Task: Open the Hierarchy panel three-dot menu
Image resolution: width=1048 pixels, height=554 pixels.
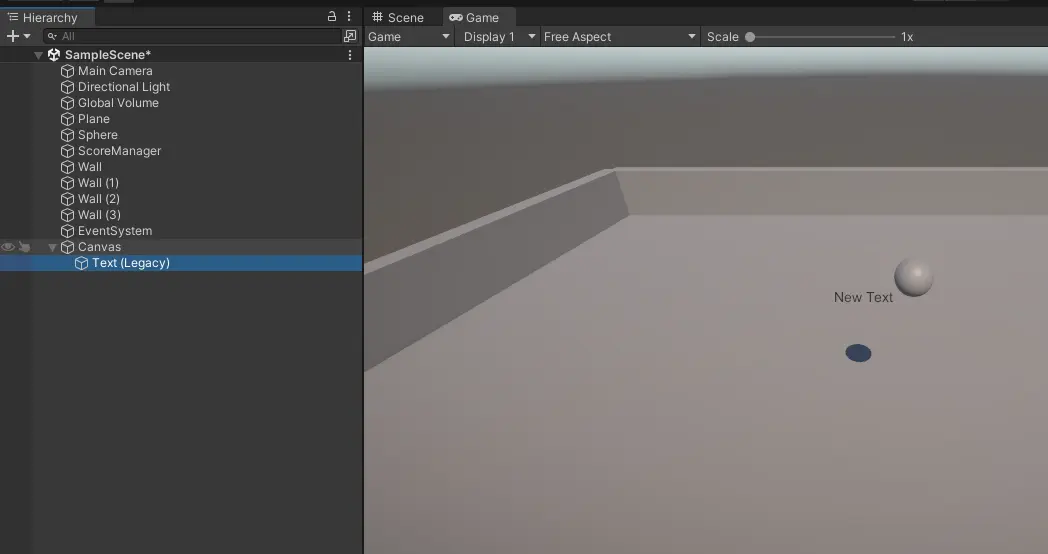Action: (x=349, y=17)
